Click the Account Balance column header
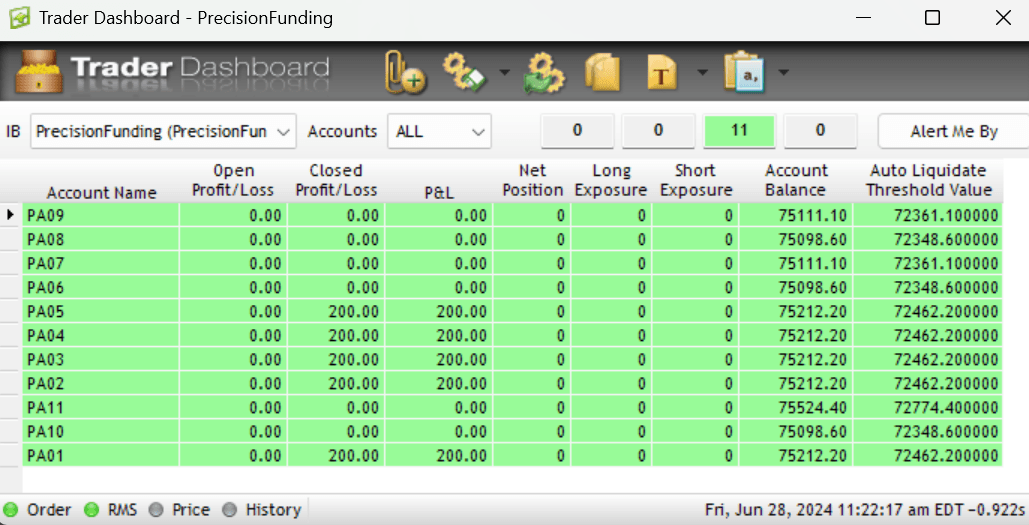 click(x=796, y=180)
